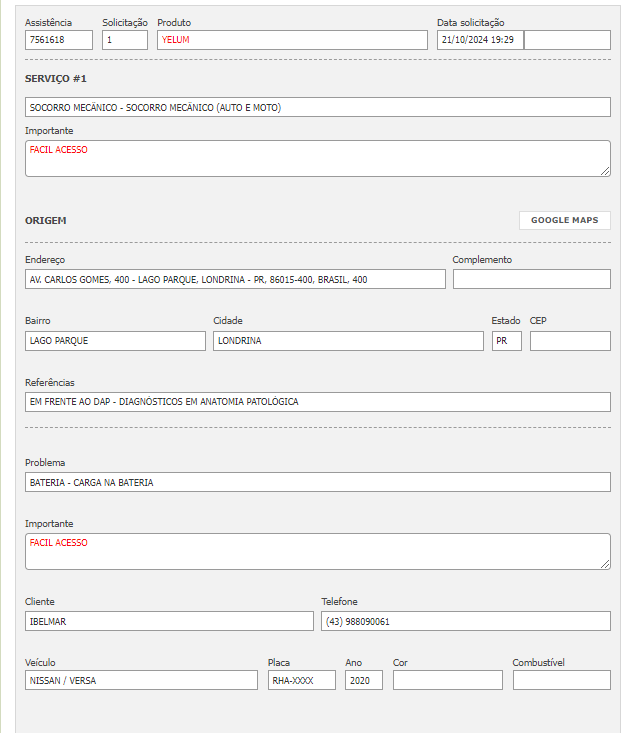Click the Endereço address field
The width and height of the screenshot is (629, 733).
[x=235, y=279]
